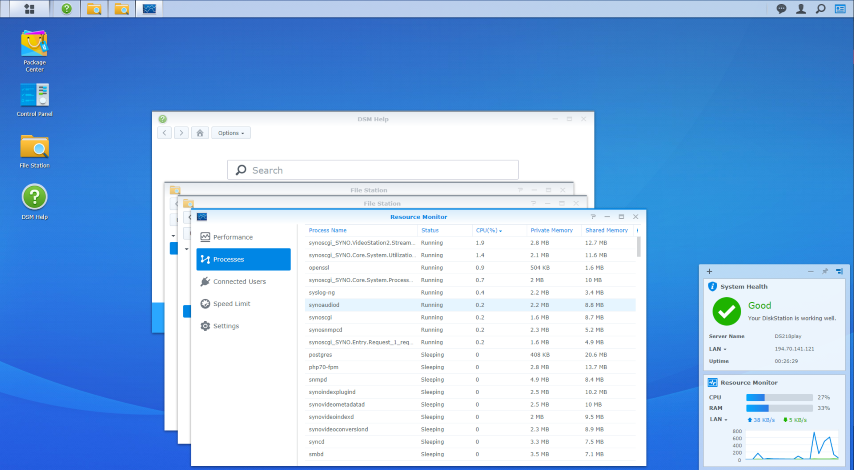
Task: Open Performance in Resource Monitor sidebar
Action: [x=243, y=237]
